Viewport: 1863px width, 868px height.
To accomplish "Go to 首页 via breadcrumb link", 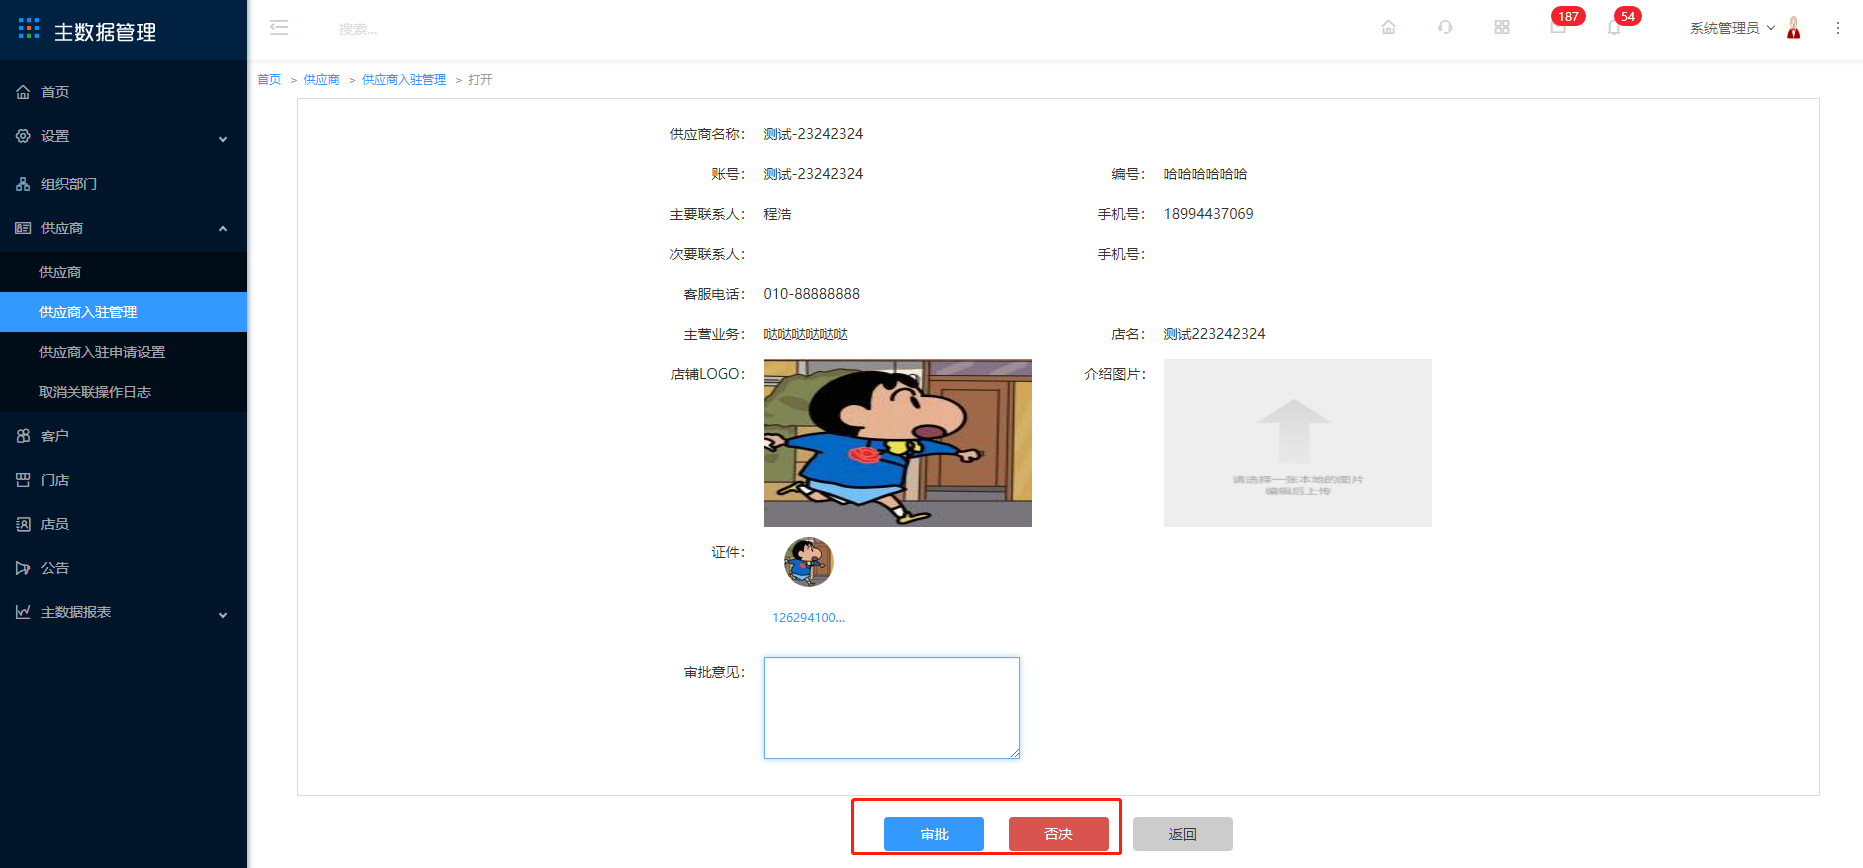I will point(269,80).
